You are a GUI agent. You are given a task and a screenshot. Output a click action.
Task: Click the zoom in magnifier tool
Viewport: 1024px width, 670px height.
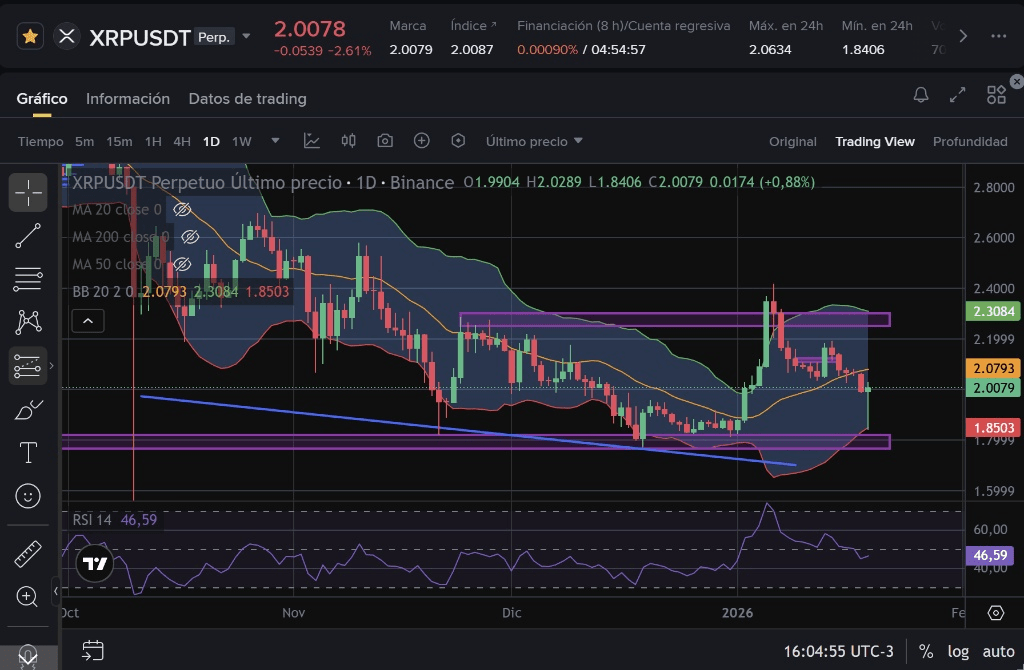coord(28,596)
